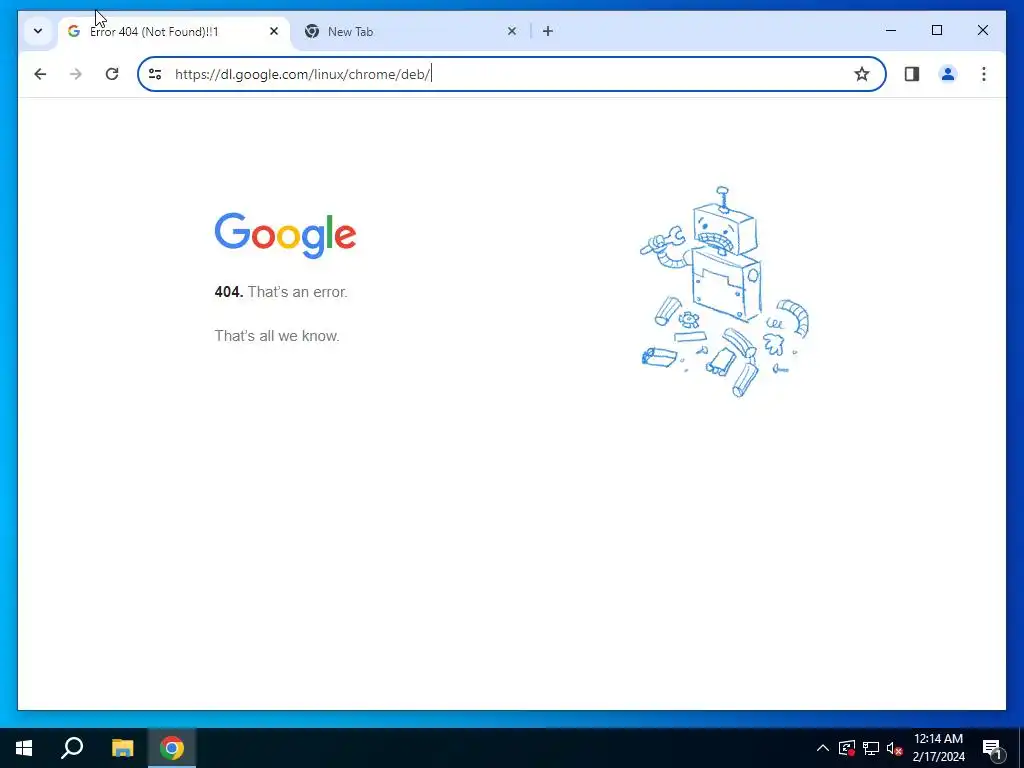Close the Error 404 tab
The width and height of the screenshot is (1024, 768).
pyautogui.click(x=274, y=31)
